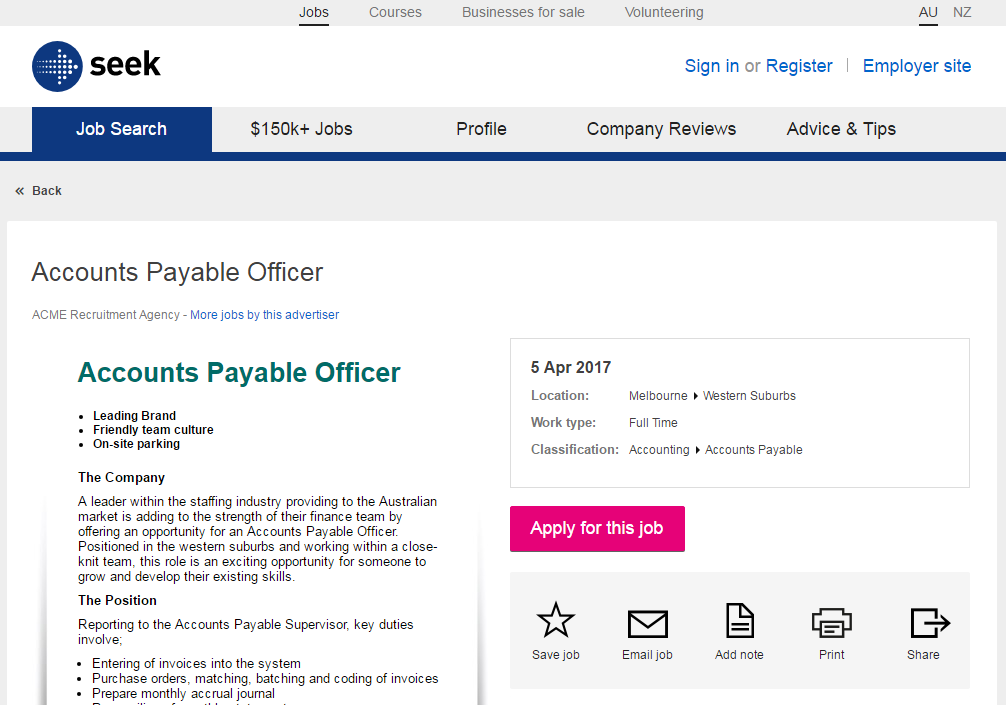Click the Work type: label
Viewport: 1006px width, 705px height.
point(563,423)
